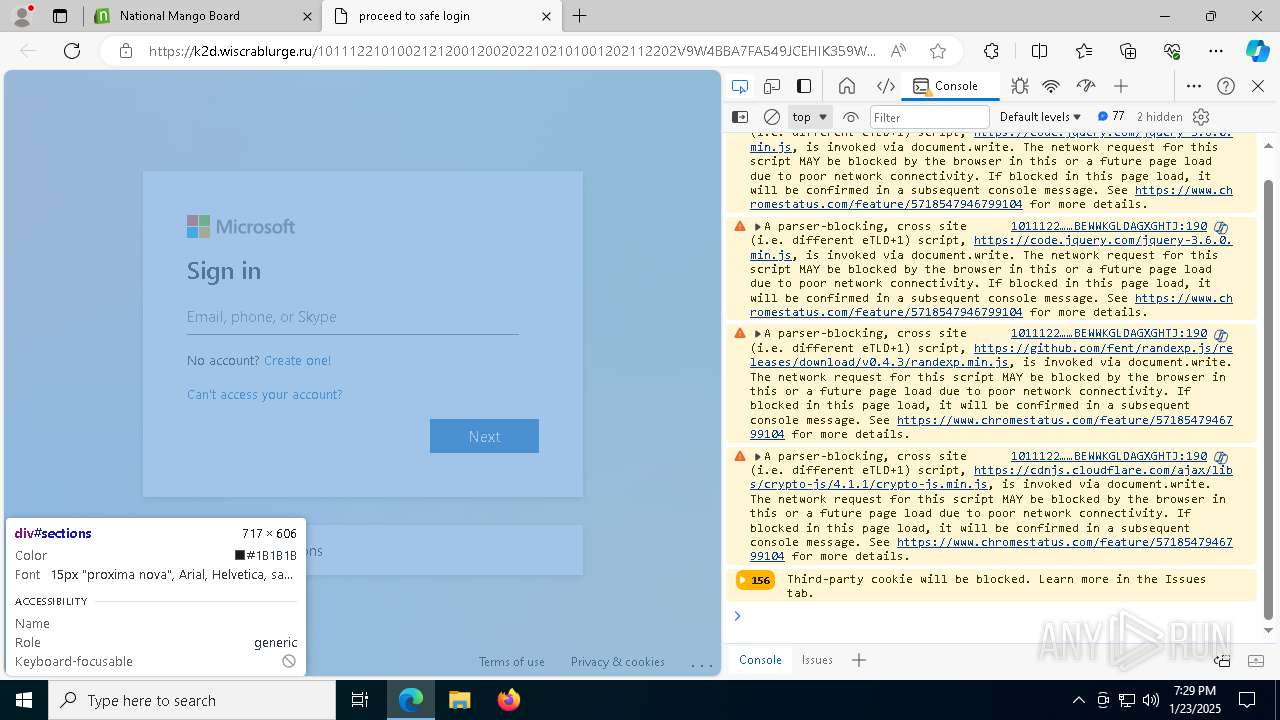Expand the crypto-js parser-blocking warning

coord(758,456)
